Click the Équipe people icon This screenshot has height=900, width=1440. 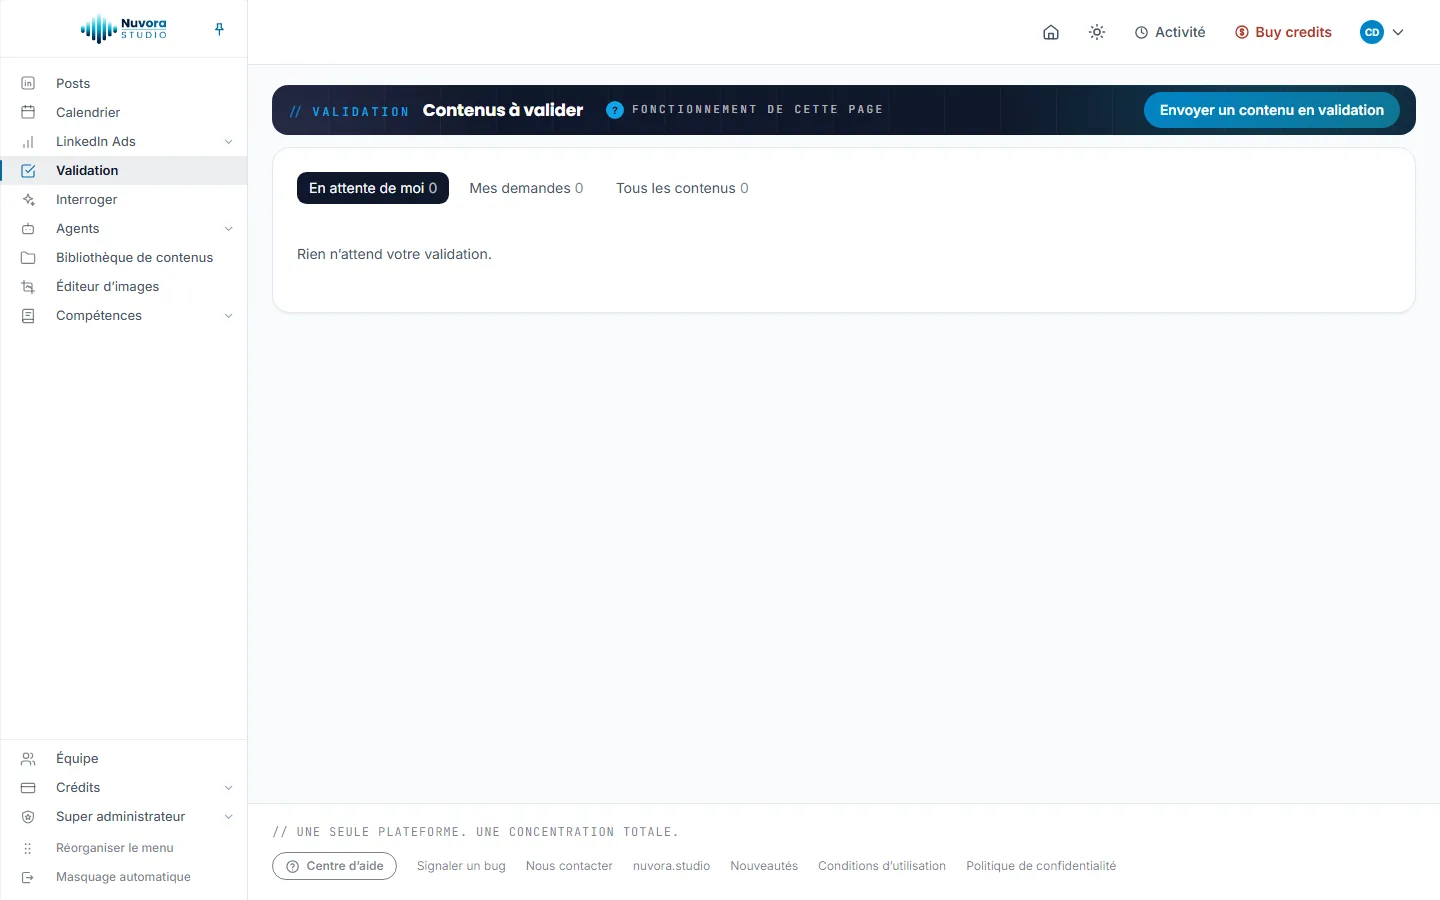(28, 758)
